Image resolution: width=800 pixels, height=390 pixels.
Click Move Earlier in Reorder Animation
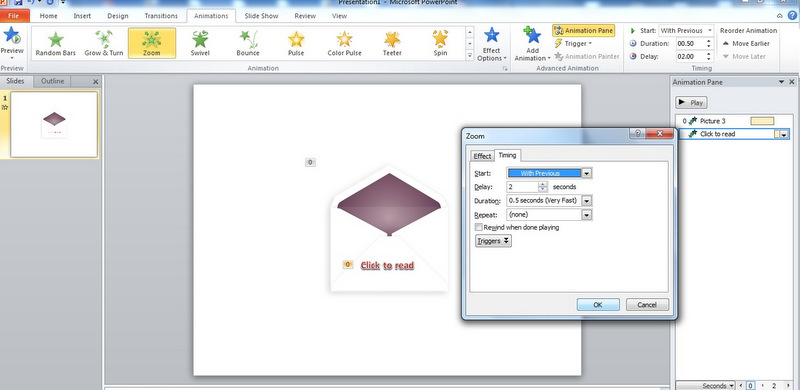746,43
